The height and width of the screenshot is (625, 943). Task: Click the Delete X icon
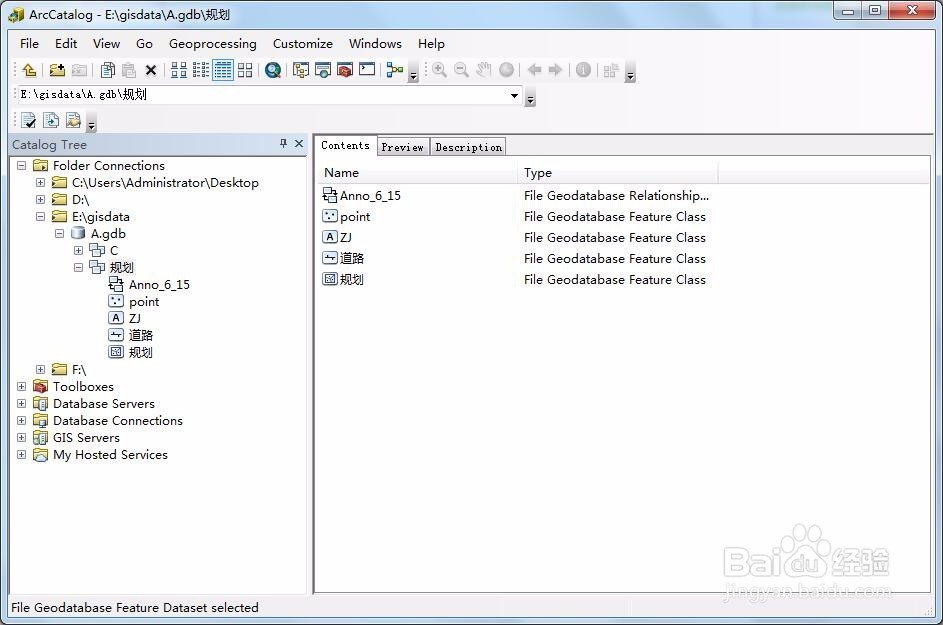click(x=151, y=70)
